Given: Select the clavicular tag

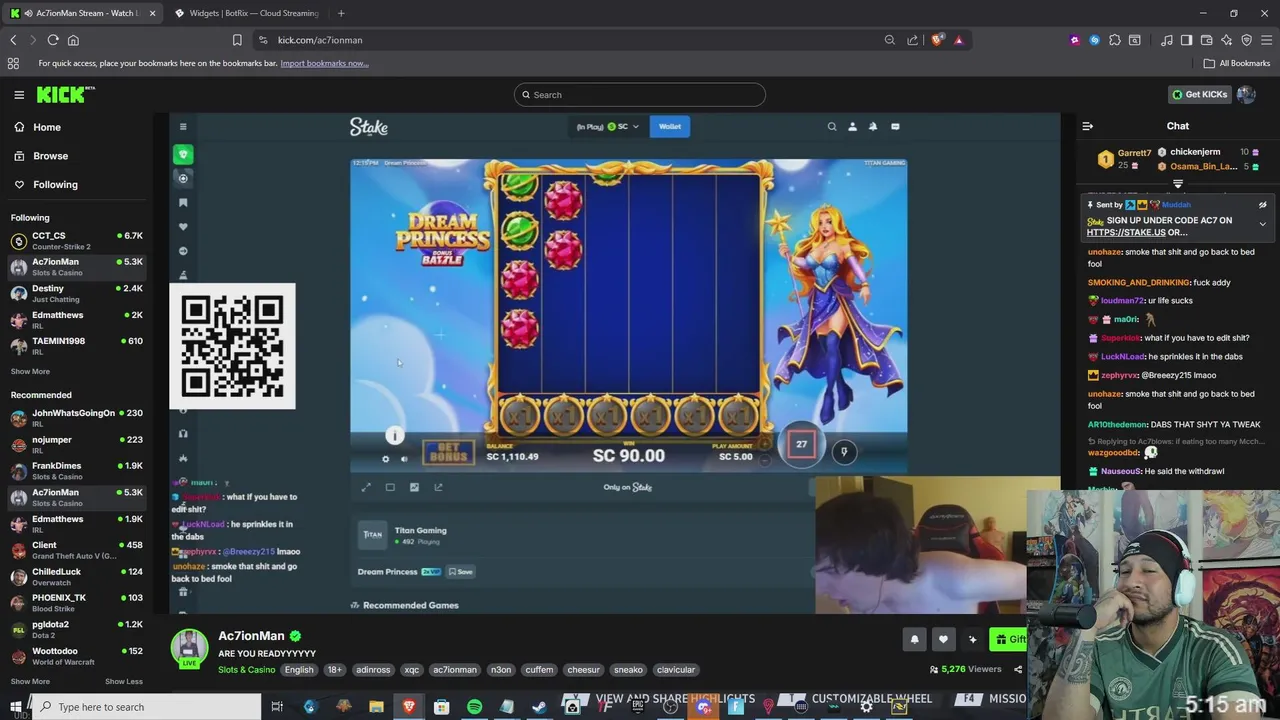Looking at the screenshot, I should [x=676, y=670].
